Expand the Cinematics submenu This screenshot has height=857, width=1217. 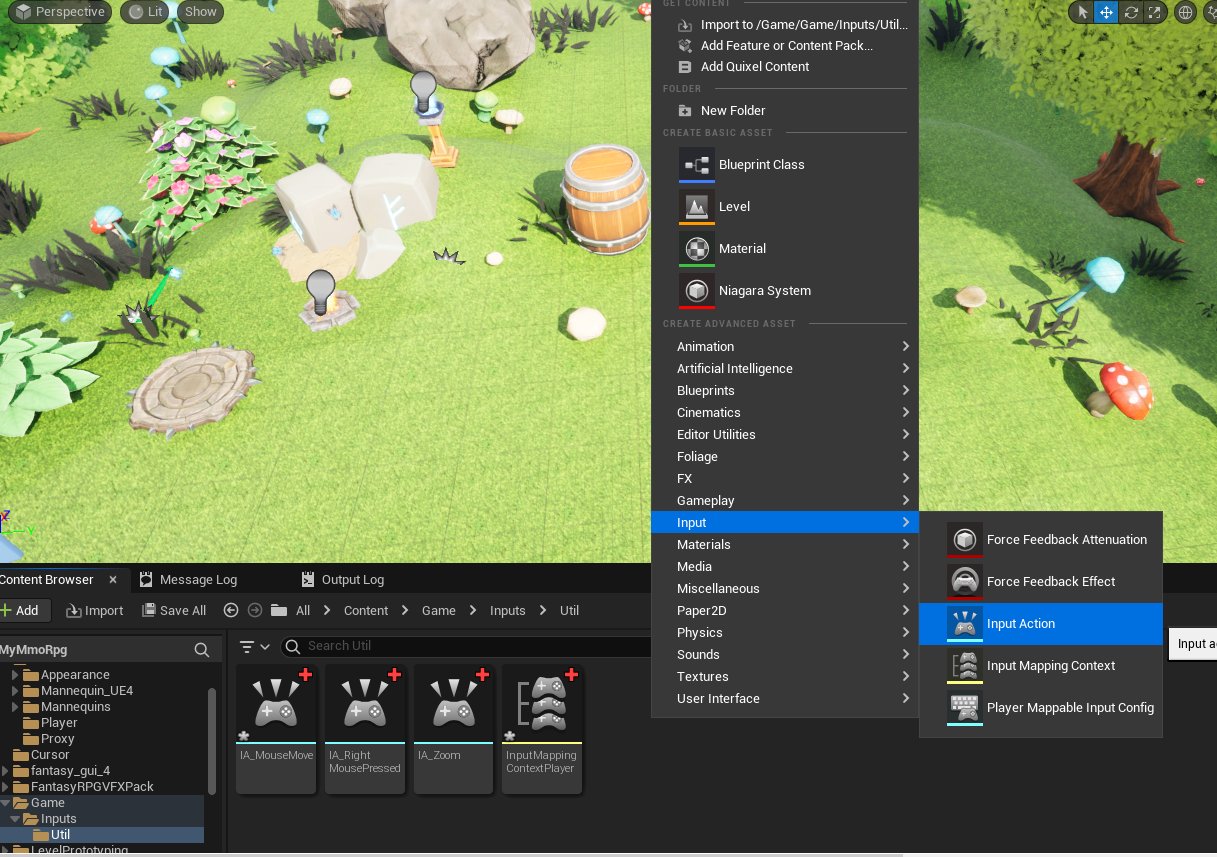point(785,412)
